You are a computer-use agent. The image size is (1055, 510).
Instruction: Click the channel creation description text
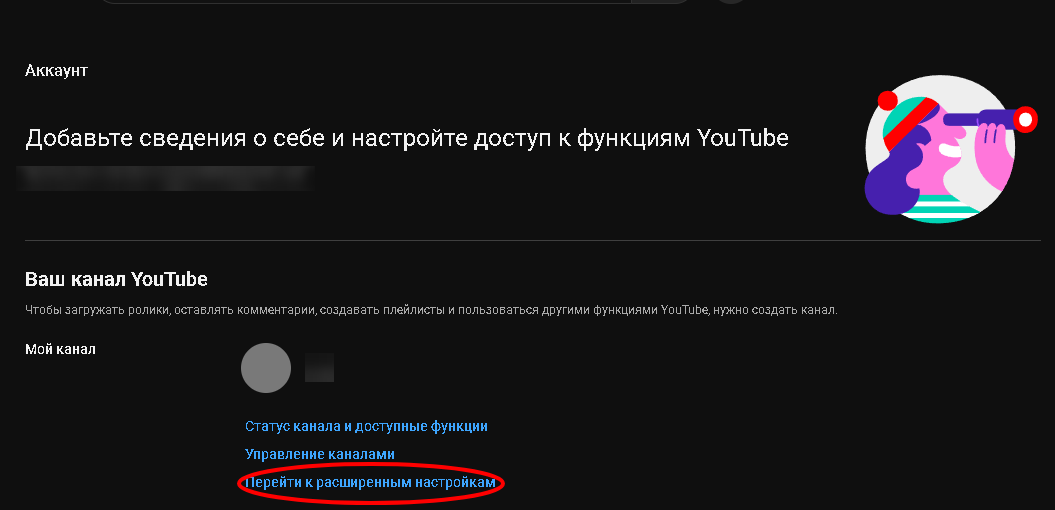click(x=431, y=310)
